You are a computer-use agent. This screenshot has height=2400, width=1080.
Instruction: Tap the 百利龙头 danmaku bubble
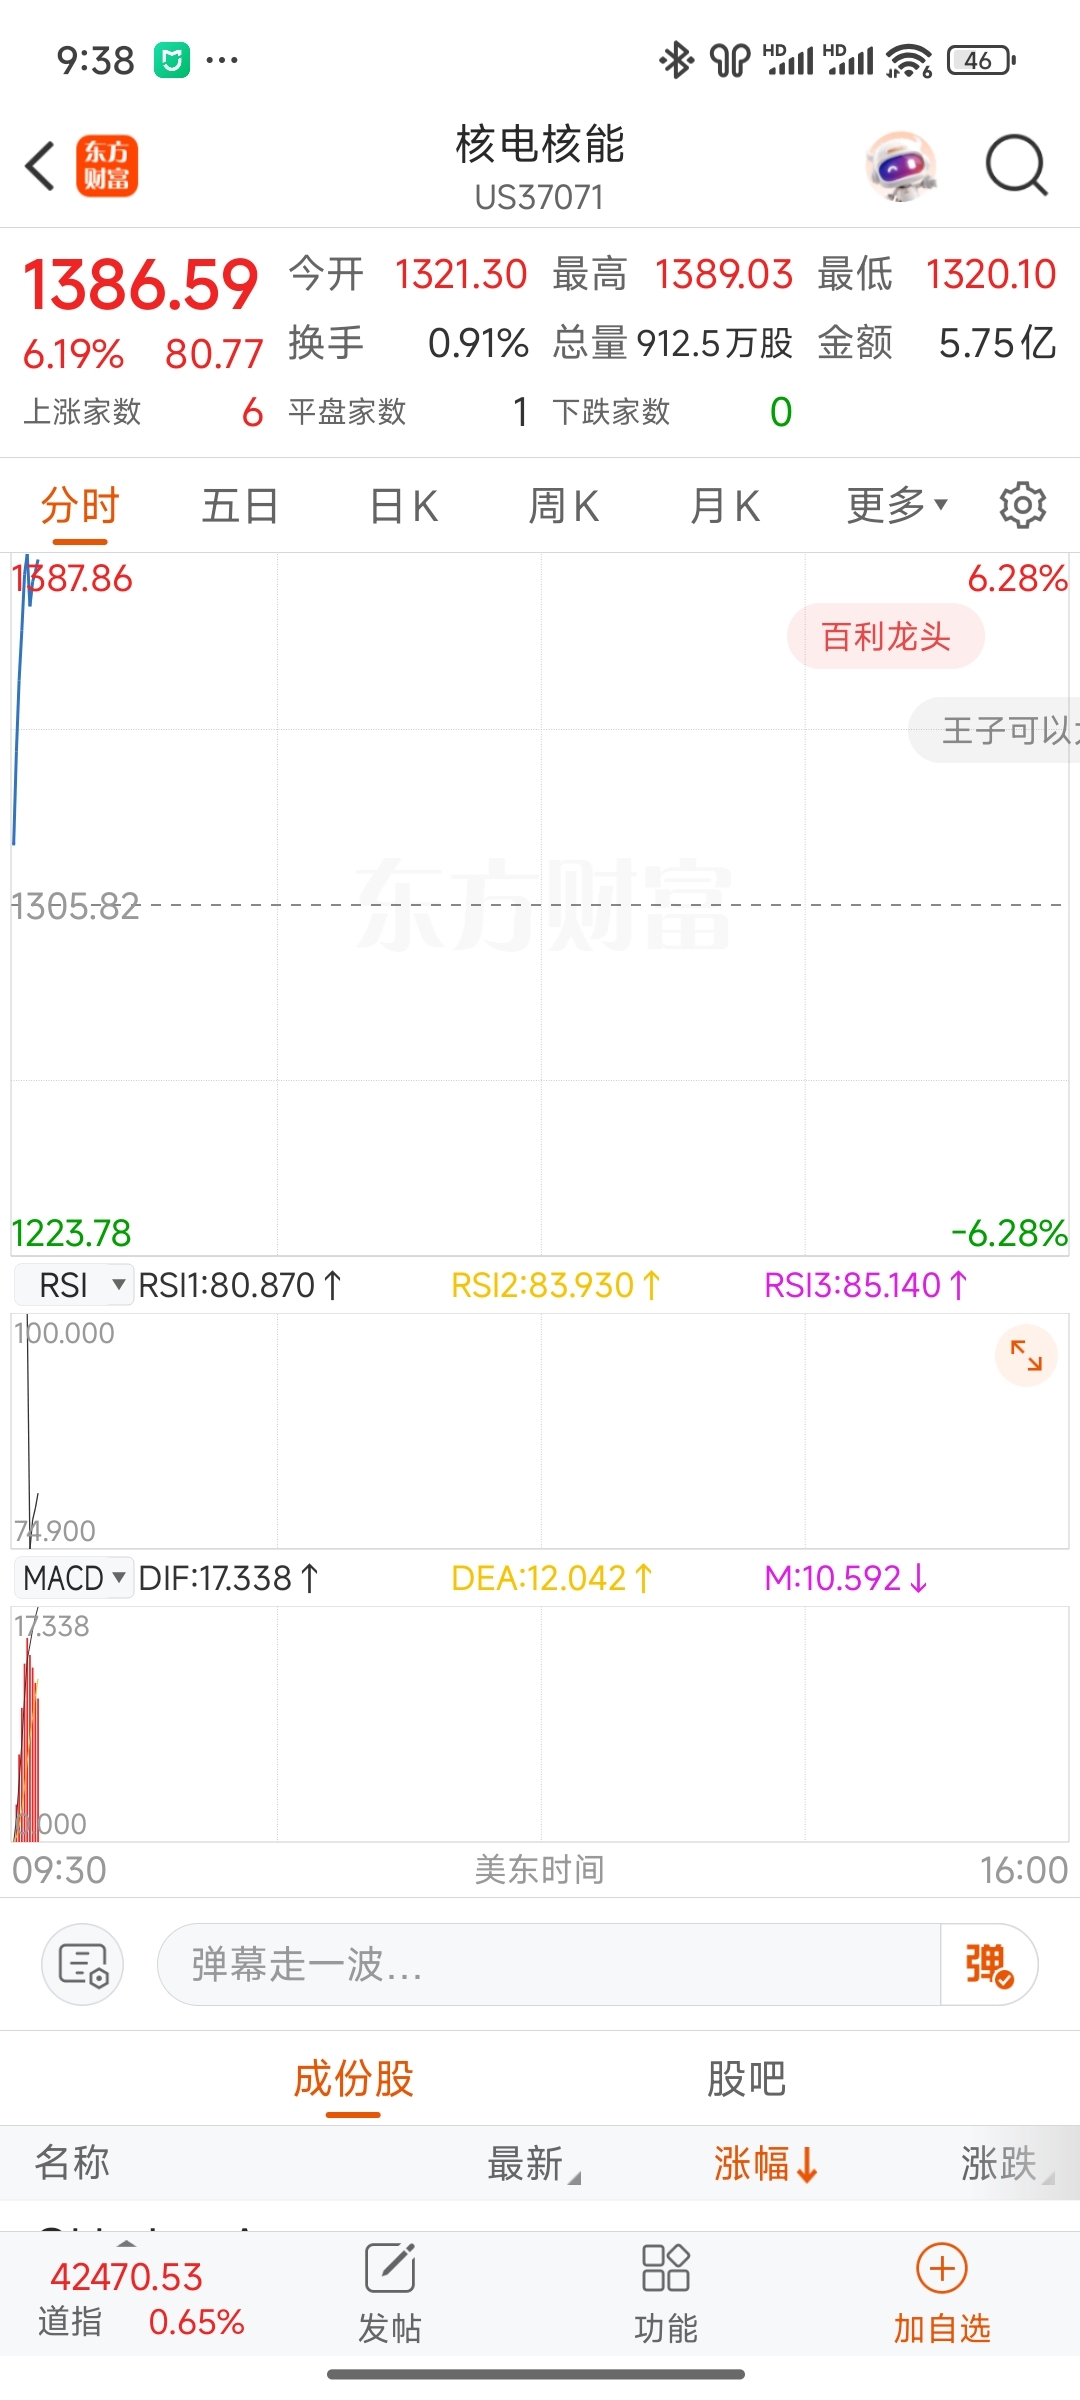(x=886, y=636)
